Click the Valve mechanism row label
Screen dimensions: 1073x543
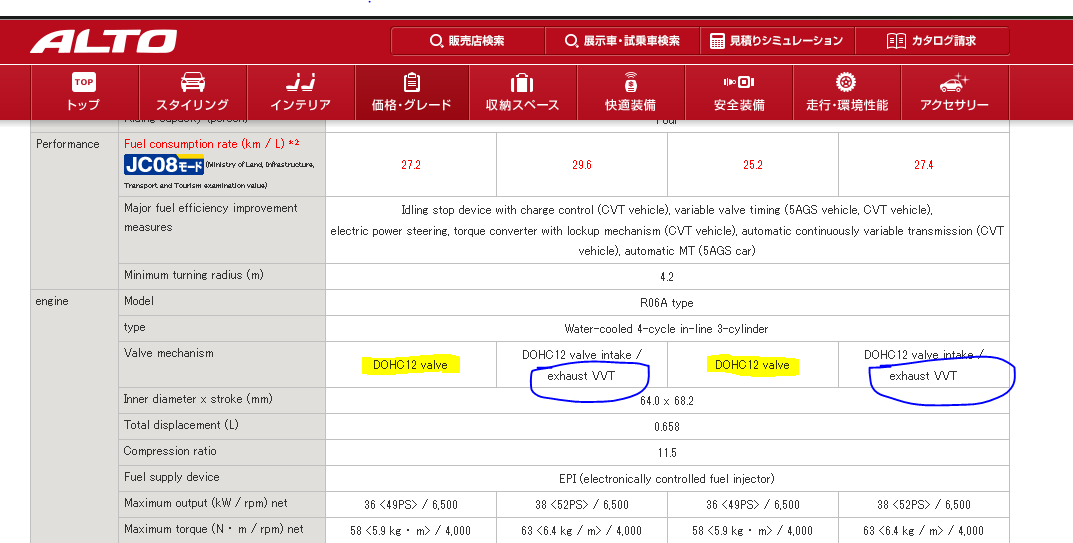168,353
